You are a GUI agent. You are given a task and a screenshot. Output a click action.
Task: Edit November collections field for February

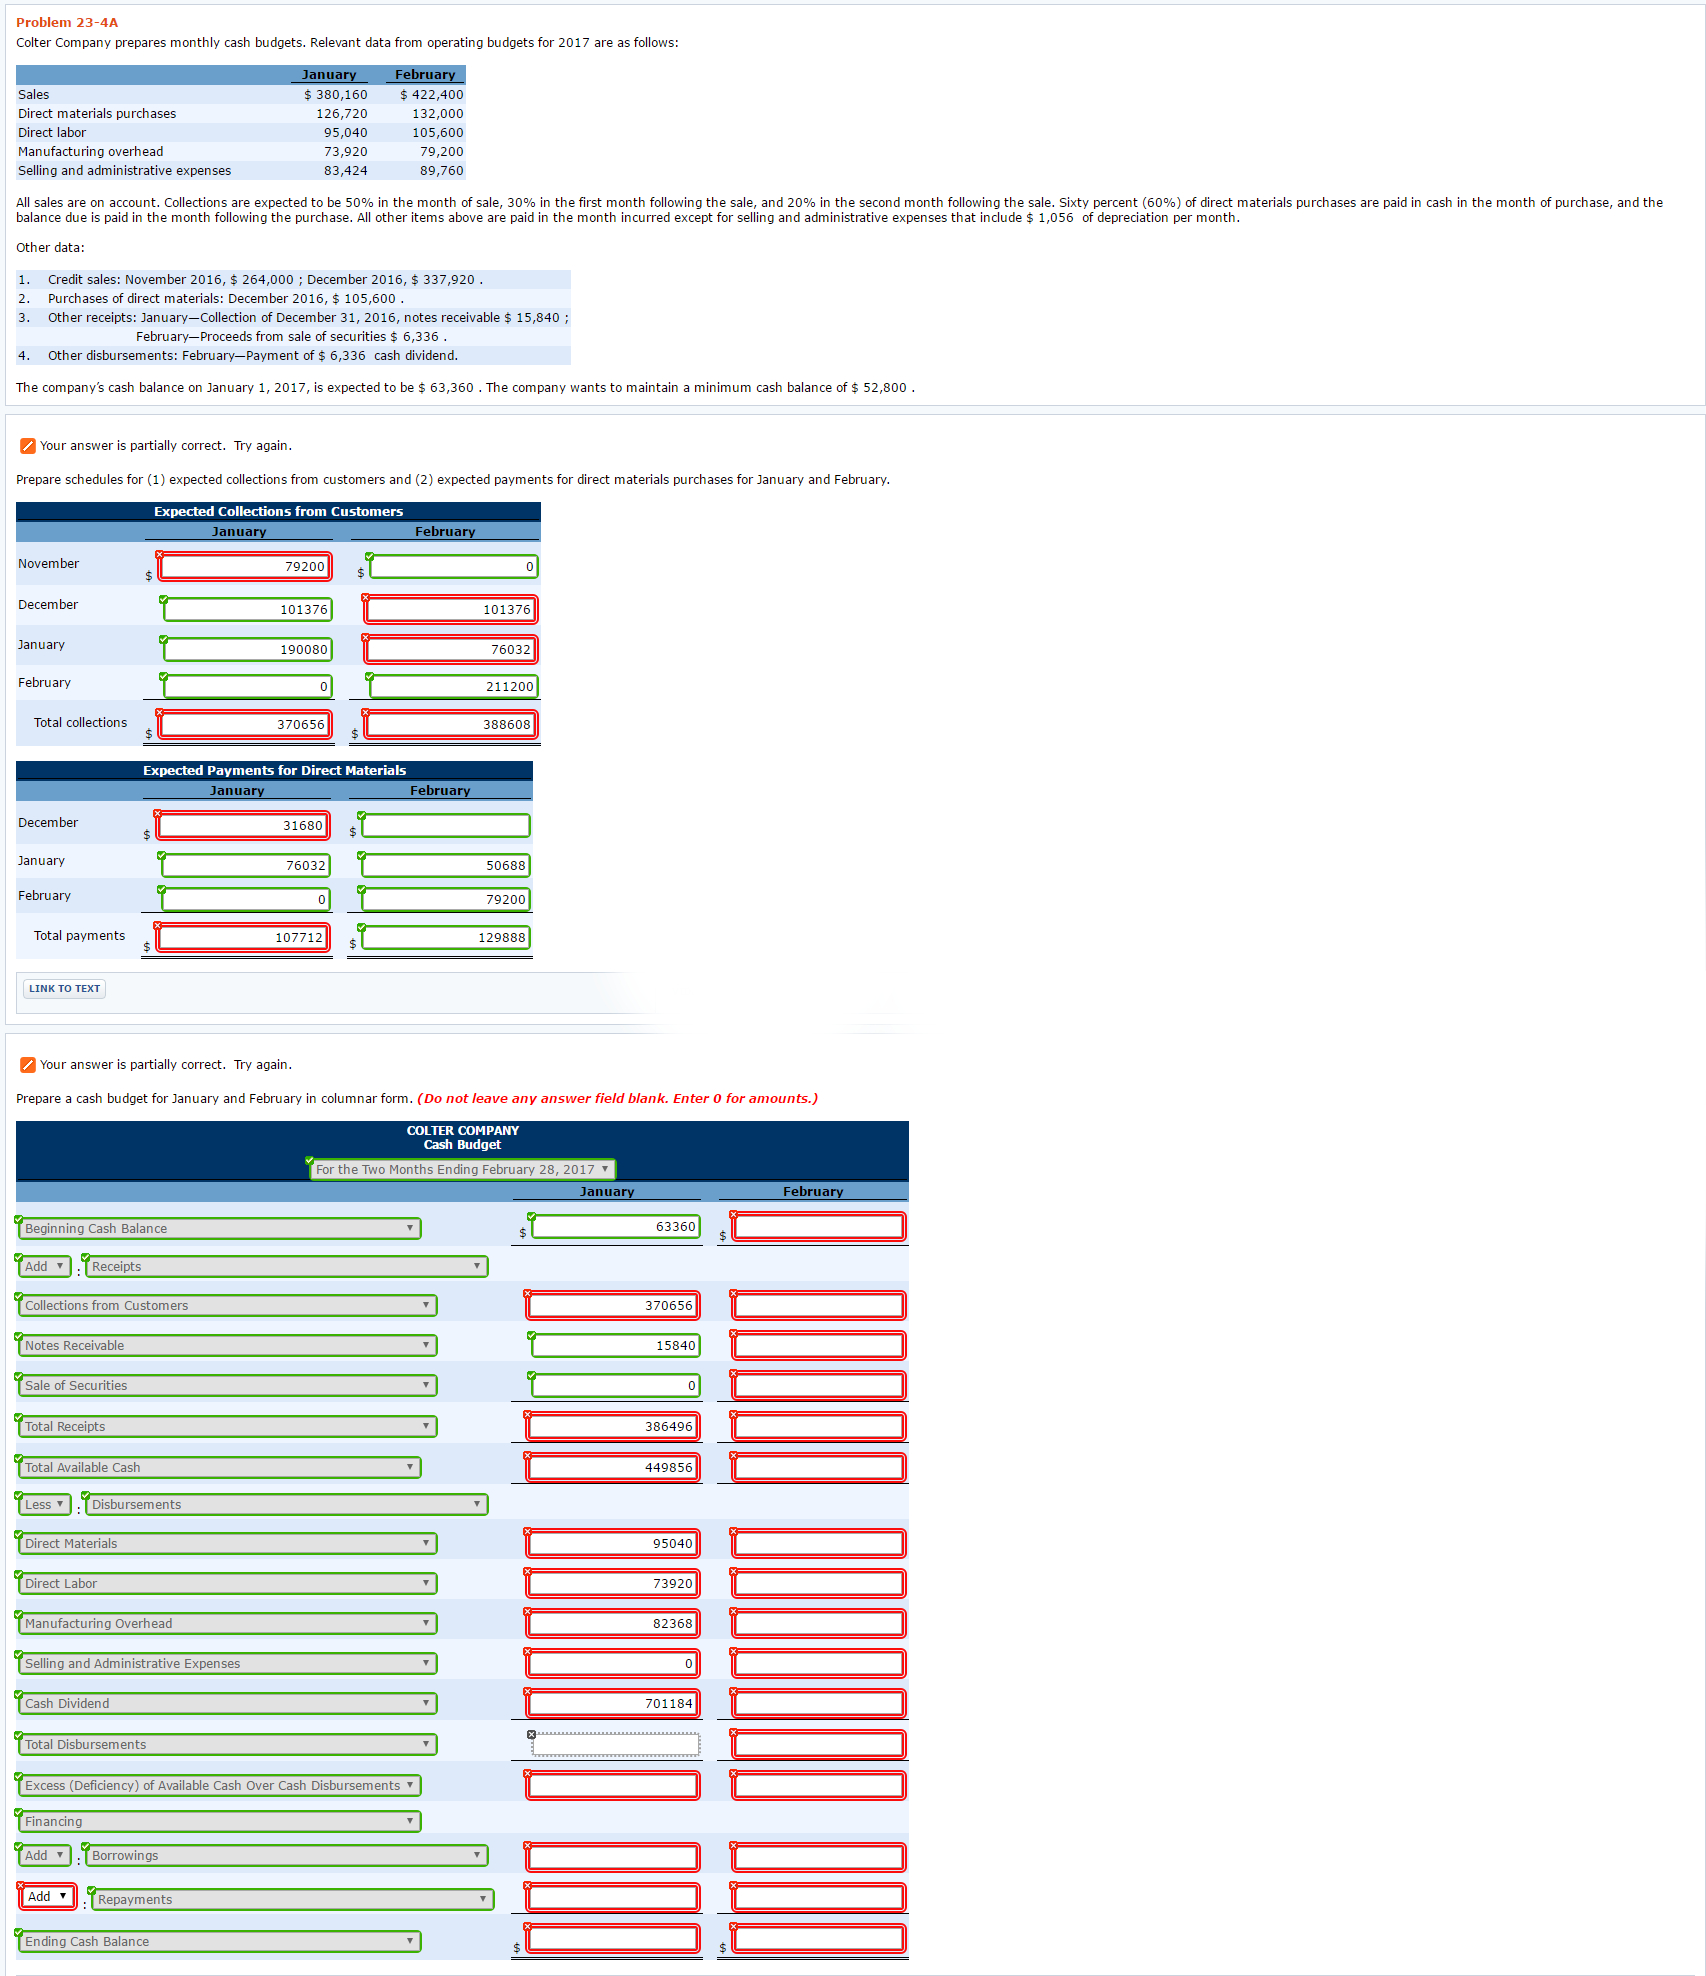click(453, 566)
